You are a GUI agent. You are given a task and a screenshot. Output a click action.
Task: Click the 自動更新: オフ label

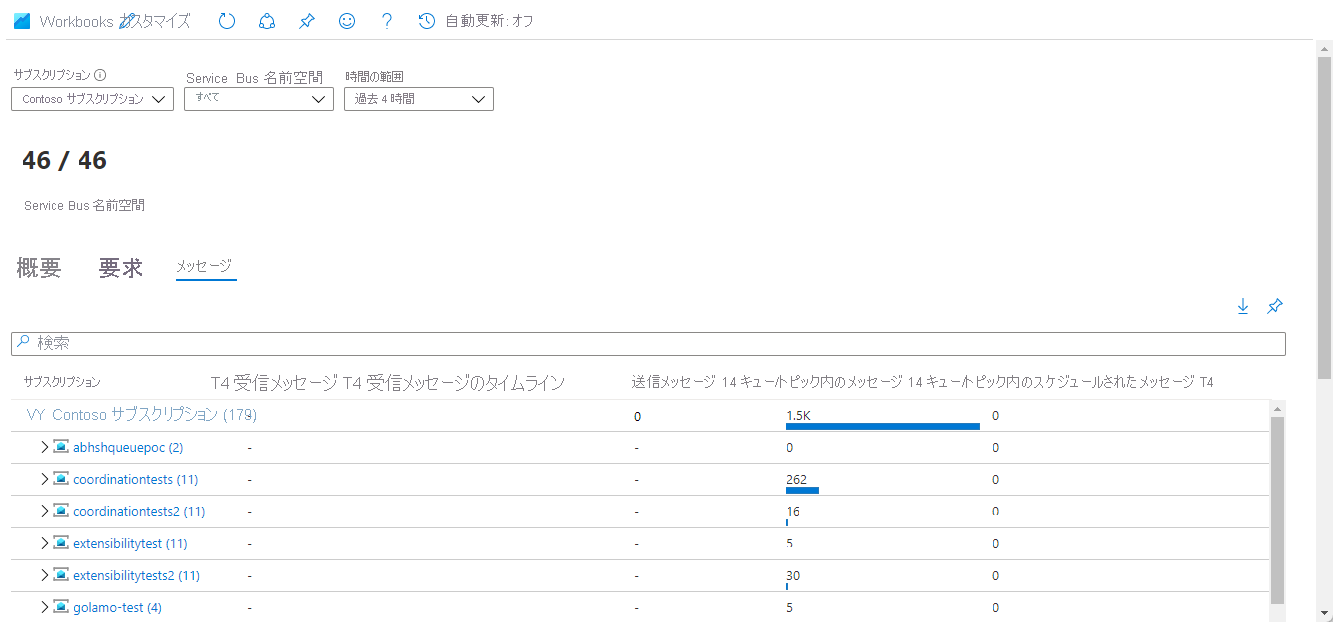click(489, 21)
